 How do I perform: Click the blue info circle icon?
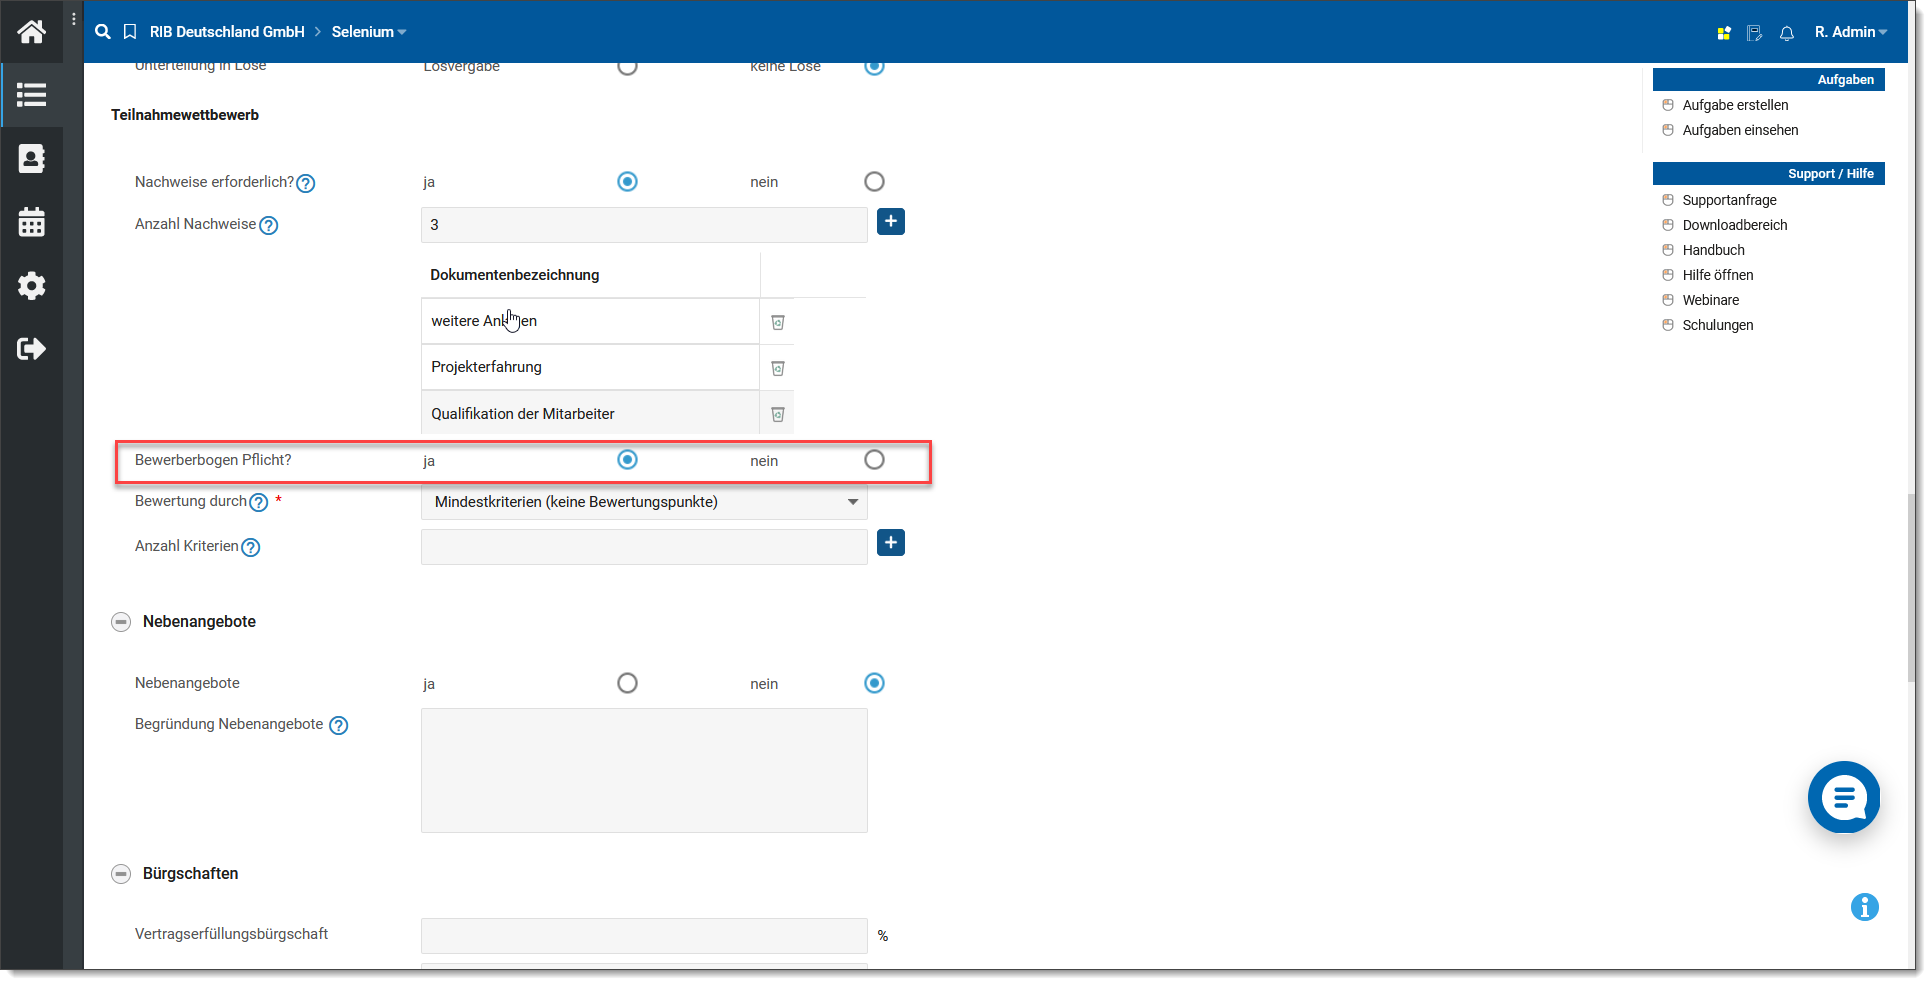tap(1865, 907)
